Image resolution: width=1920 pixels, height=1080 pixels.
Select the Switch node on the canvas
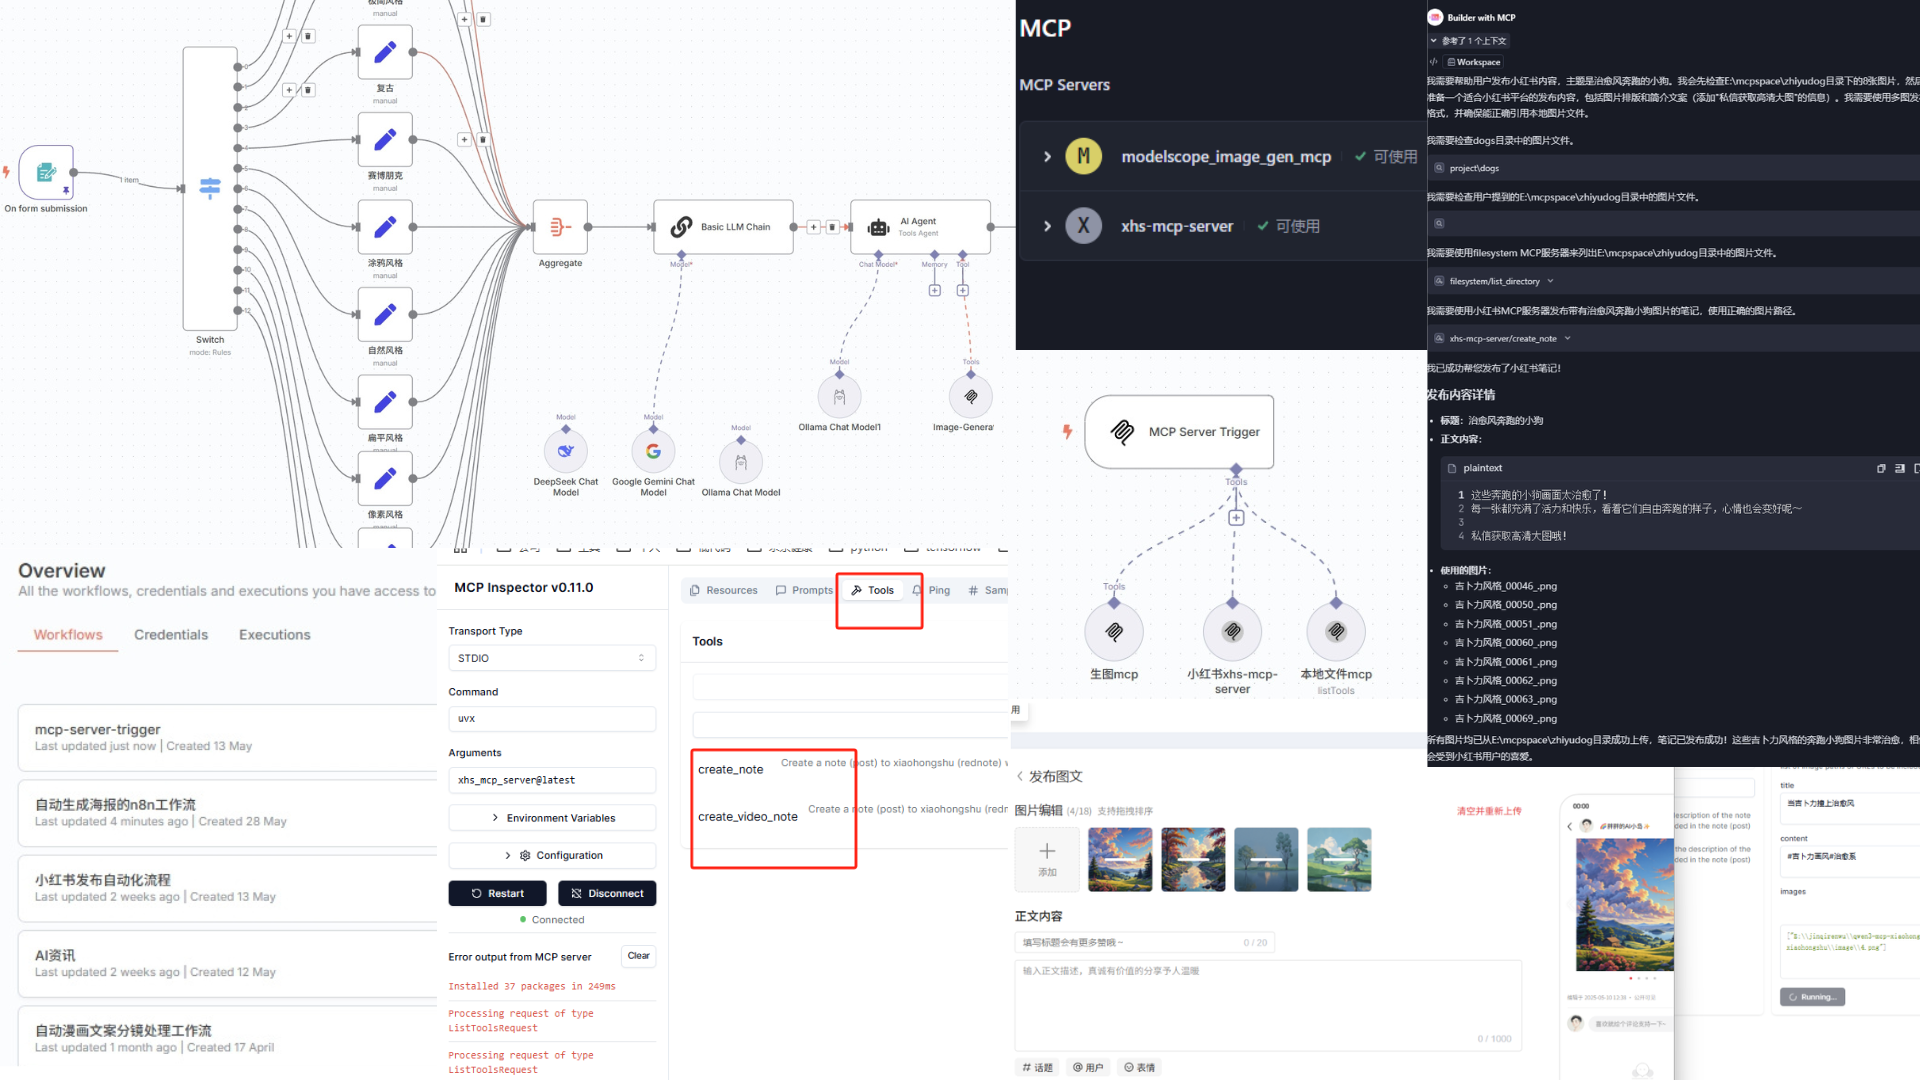tap(210, 188)
